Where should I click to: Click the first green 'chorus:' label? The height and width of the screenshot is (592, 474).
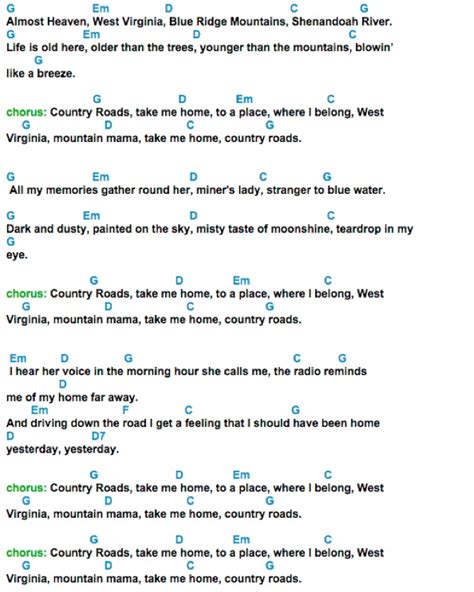pyautogui.click(x=26, y=112)
